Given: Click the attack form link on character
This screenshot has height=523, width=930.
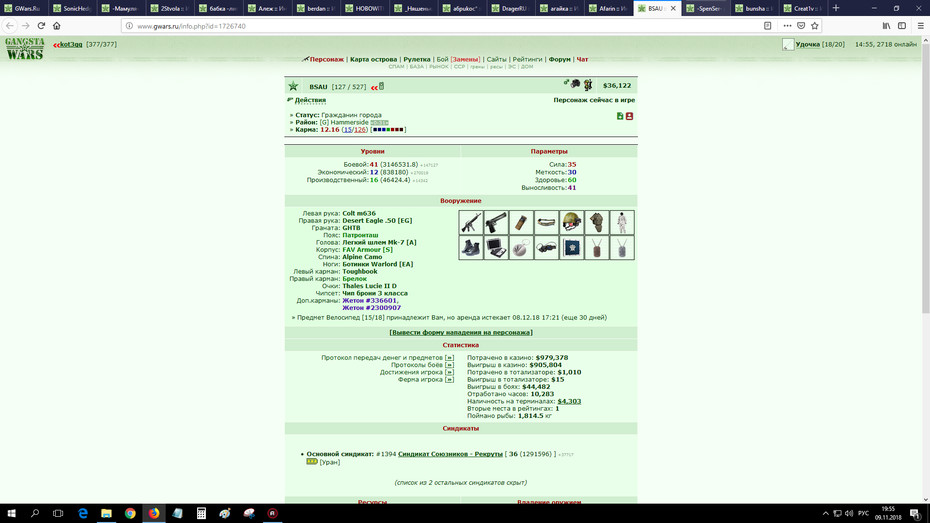Looking at the screenshot, I should (461, 333).
